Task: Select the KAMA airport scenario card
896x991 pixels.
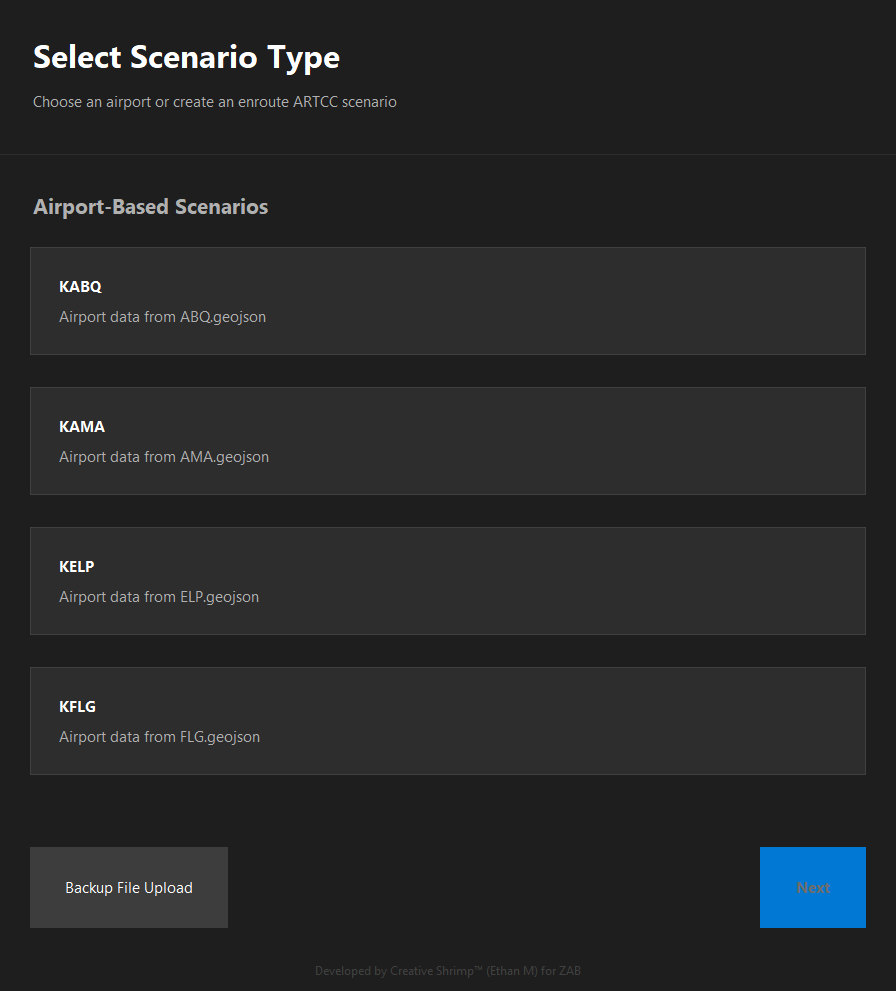Action: (447, 441)
